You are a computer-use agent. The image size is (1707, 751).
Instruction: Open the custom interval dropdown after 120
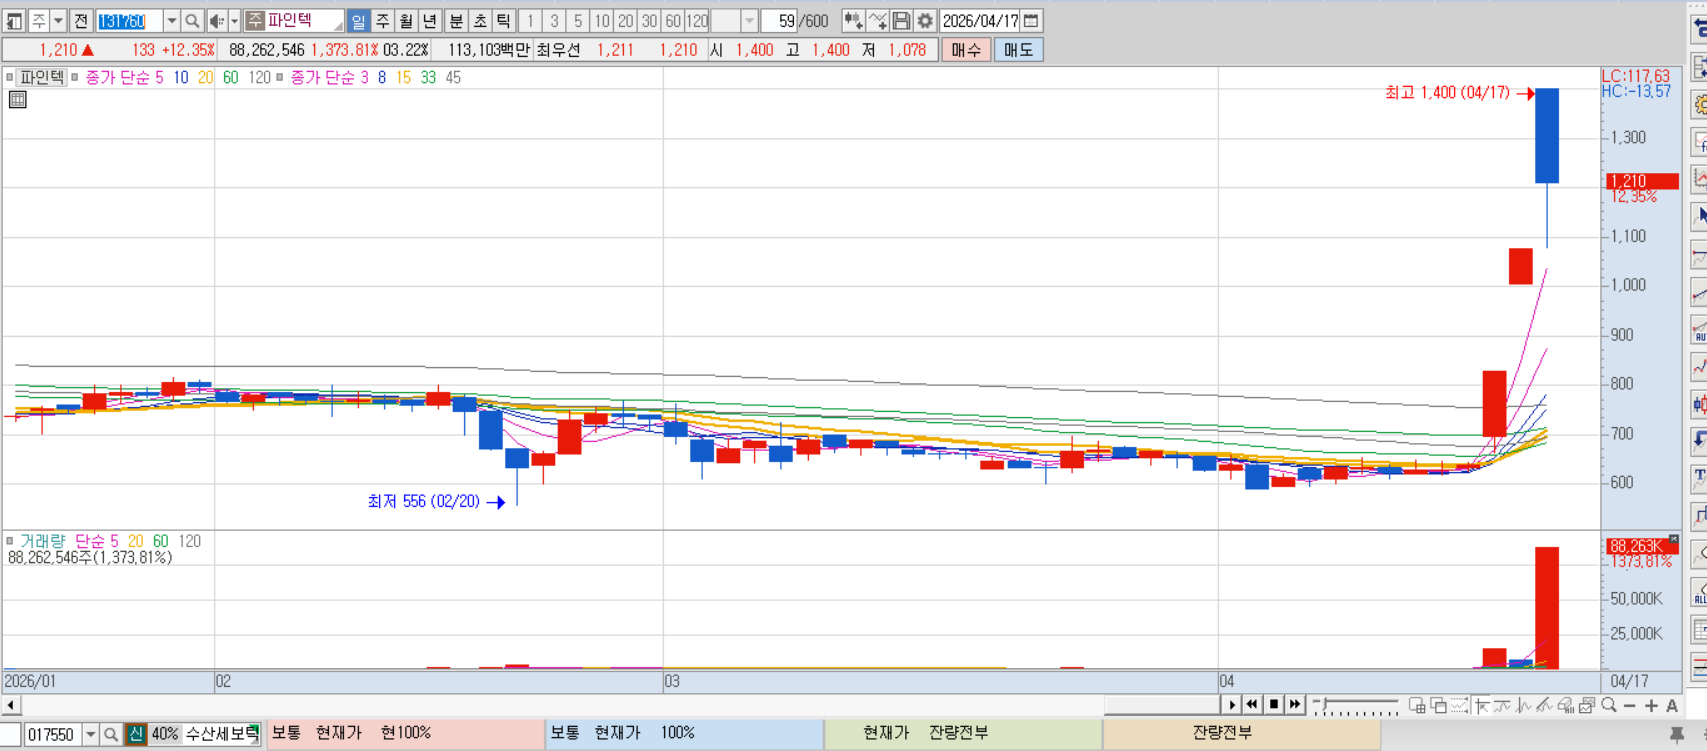749,21
